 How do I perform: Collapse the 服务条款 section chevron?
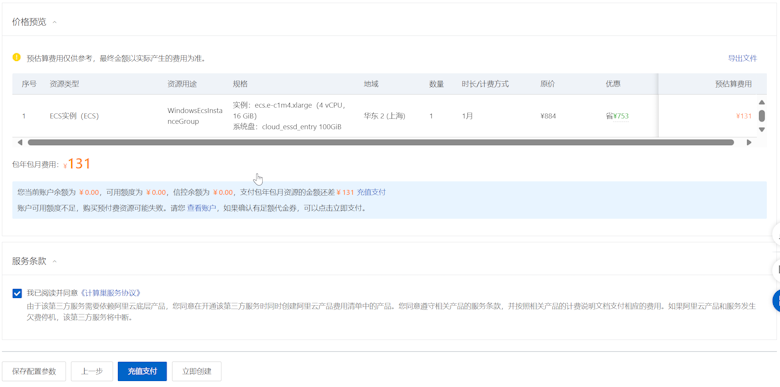[x=55, y=261]
